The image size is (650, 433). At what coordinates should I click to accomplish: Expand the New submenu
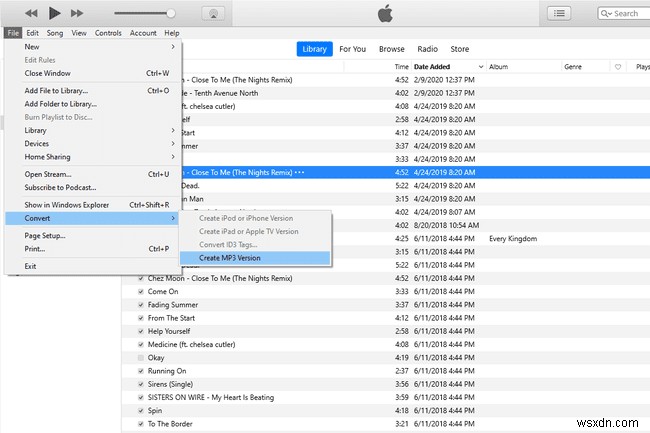click(x=93, y=47)
